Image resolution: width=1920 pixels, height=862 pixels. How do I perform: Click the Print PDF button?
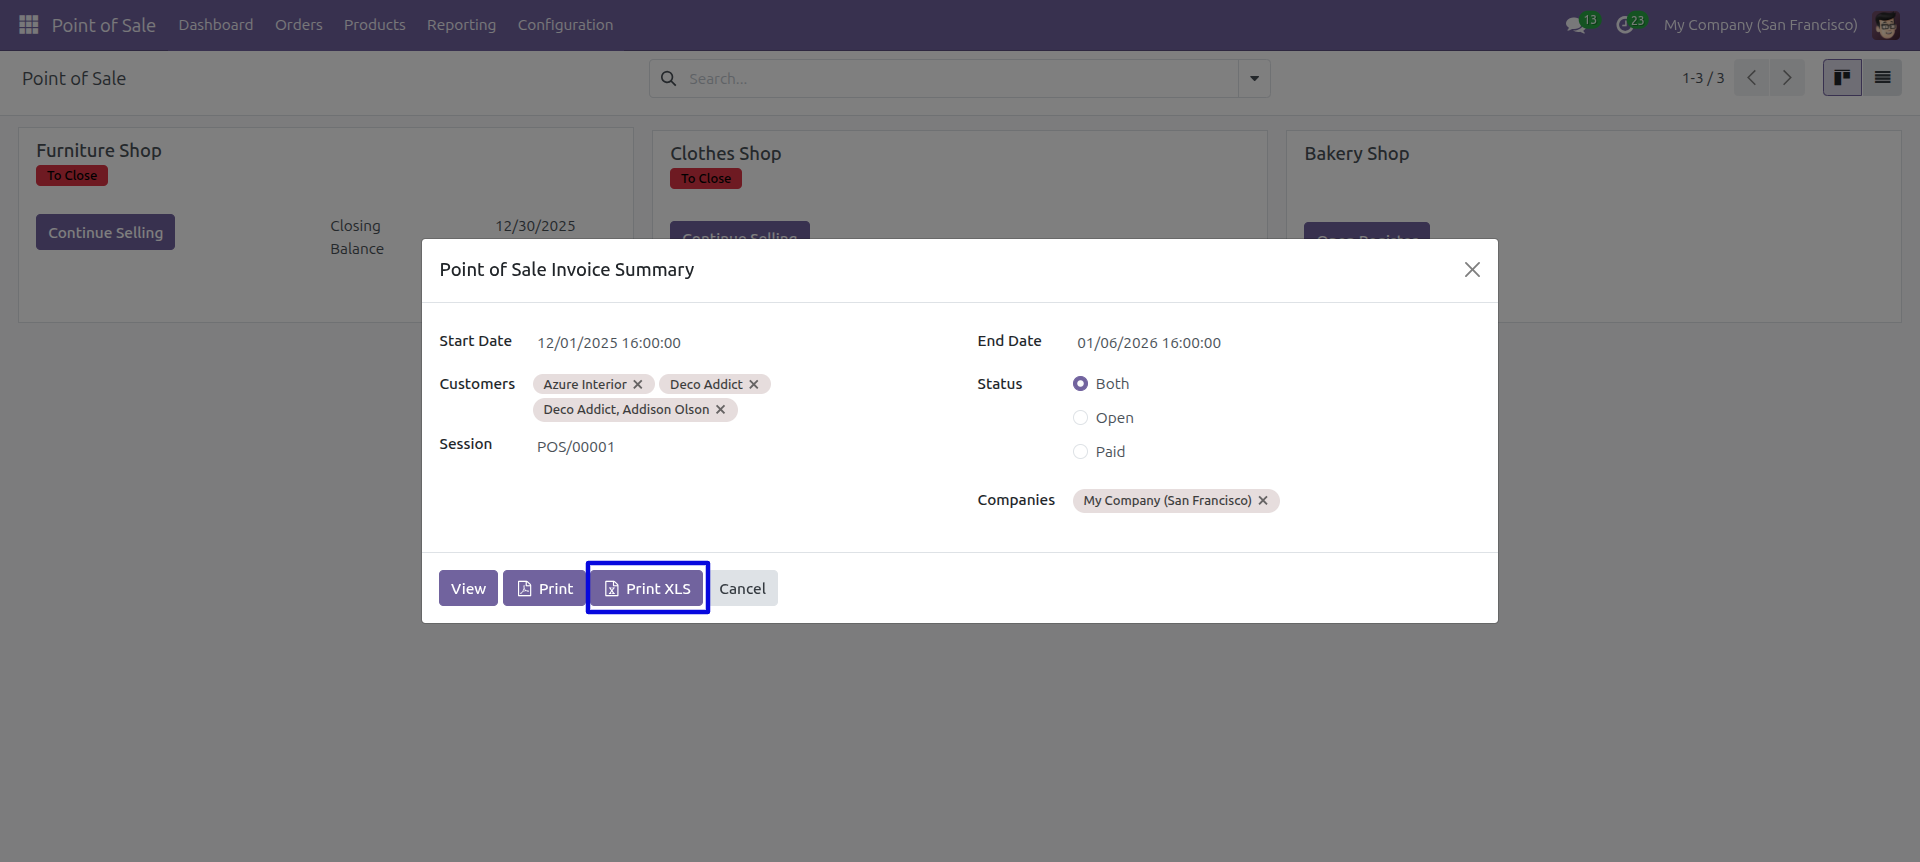pyautogui.click(x=545, y=588)
